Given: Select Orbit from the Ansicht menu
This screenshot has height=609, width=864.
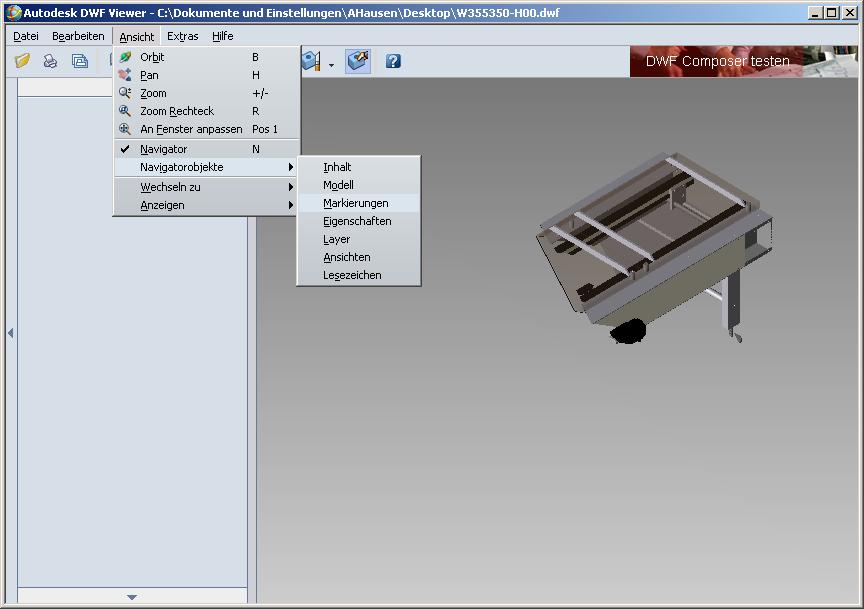Looking at the screenshot, I should pos(207,57).
